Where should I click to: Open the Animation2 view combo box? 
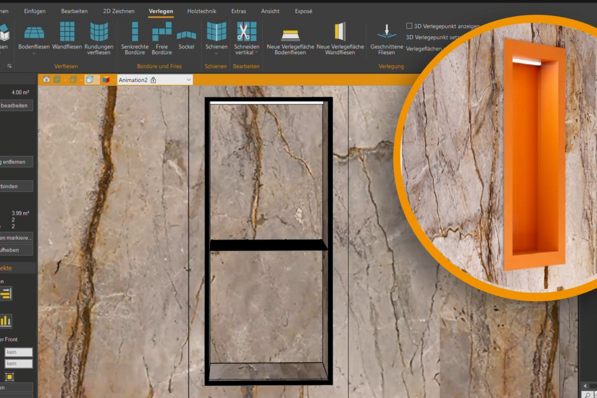(155, 80)
